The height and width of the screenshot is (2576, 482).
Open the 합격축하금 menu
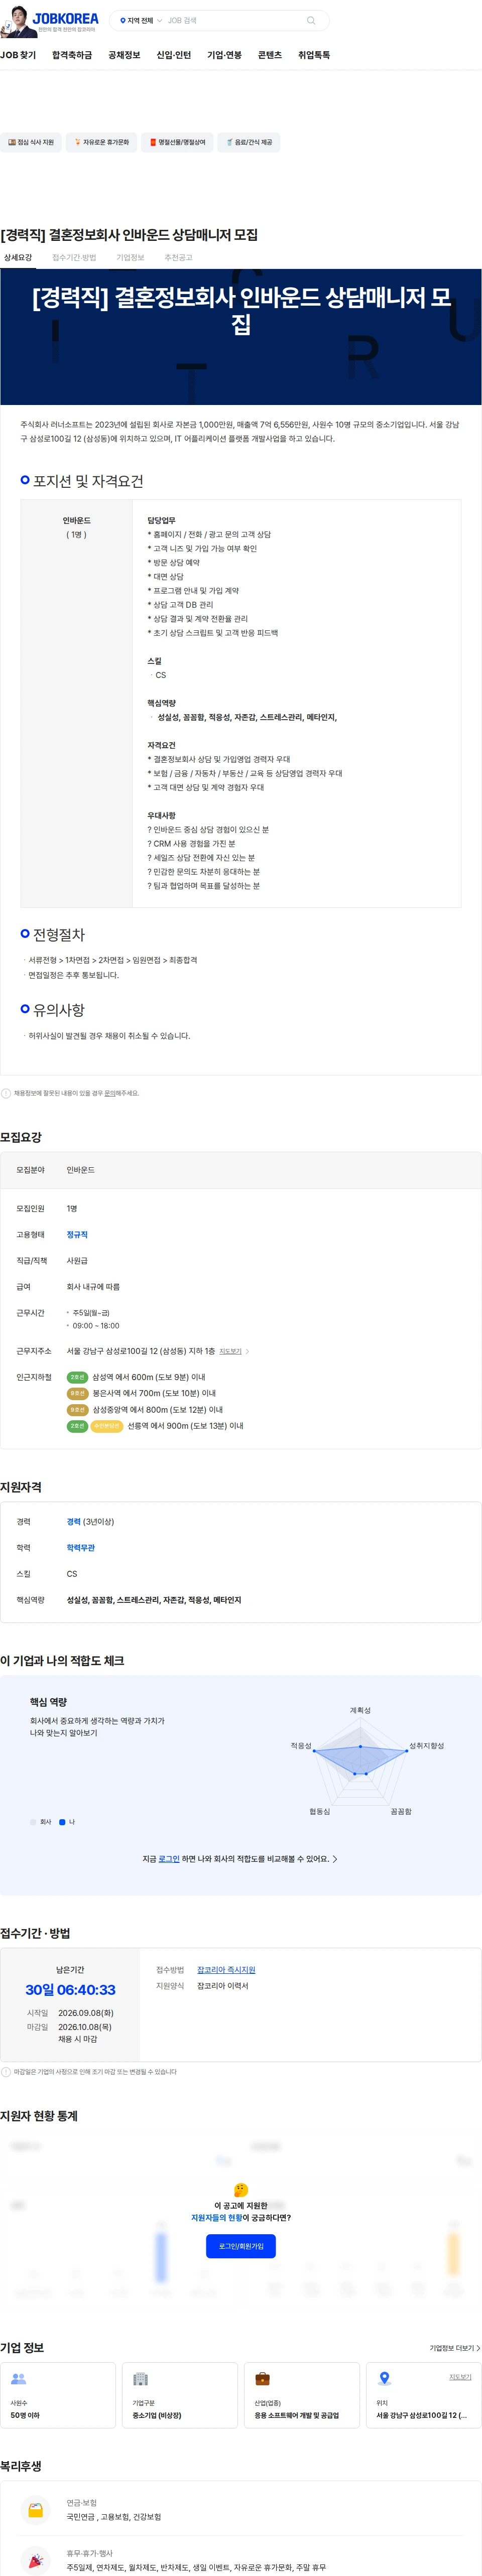coord(72,55)
